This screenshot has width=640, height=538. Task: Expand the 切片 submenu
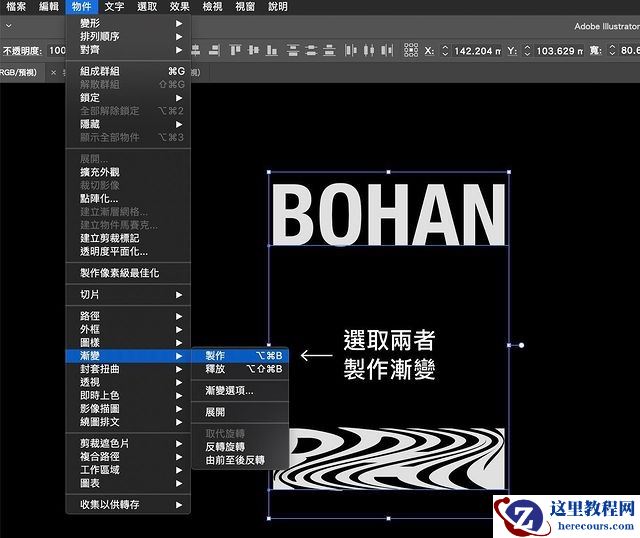click(128, 295)
